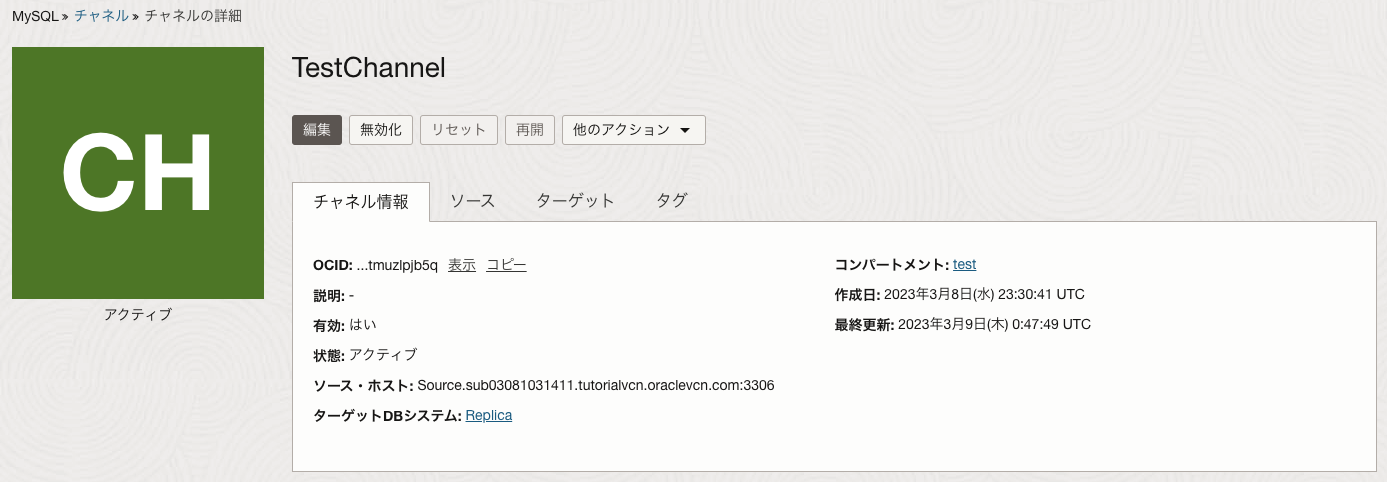Expand the 他のアクション dropdown menu

pyautogui.click(x=633, y=130)
